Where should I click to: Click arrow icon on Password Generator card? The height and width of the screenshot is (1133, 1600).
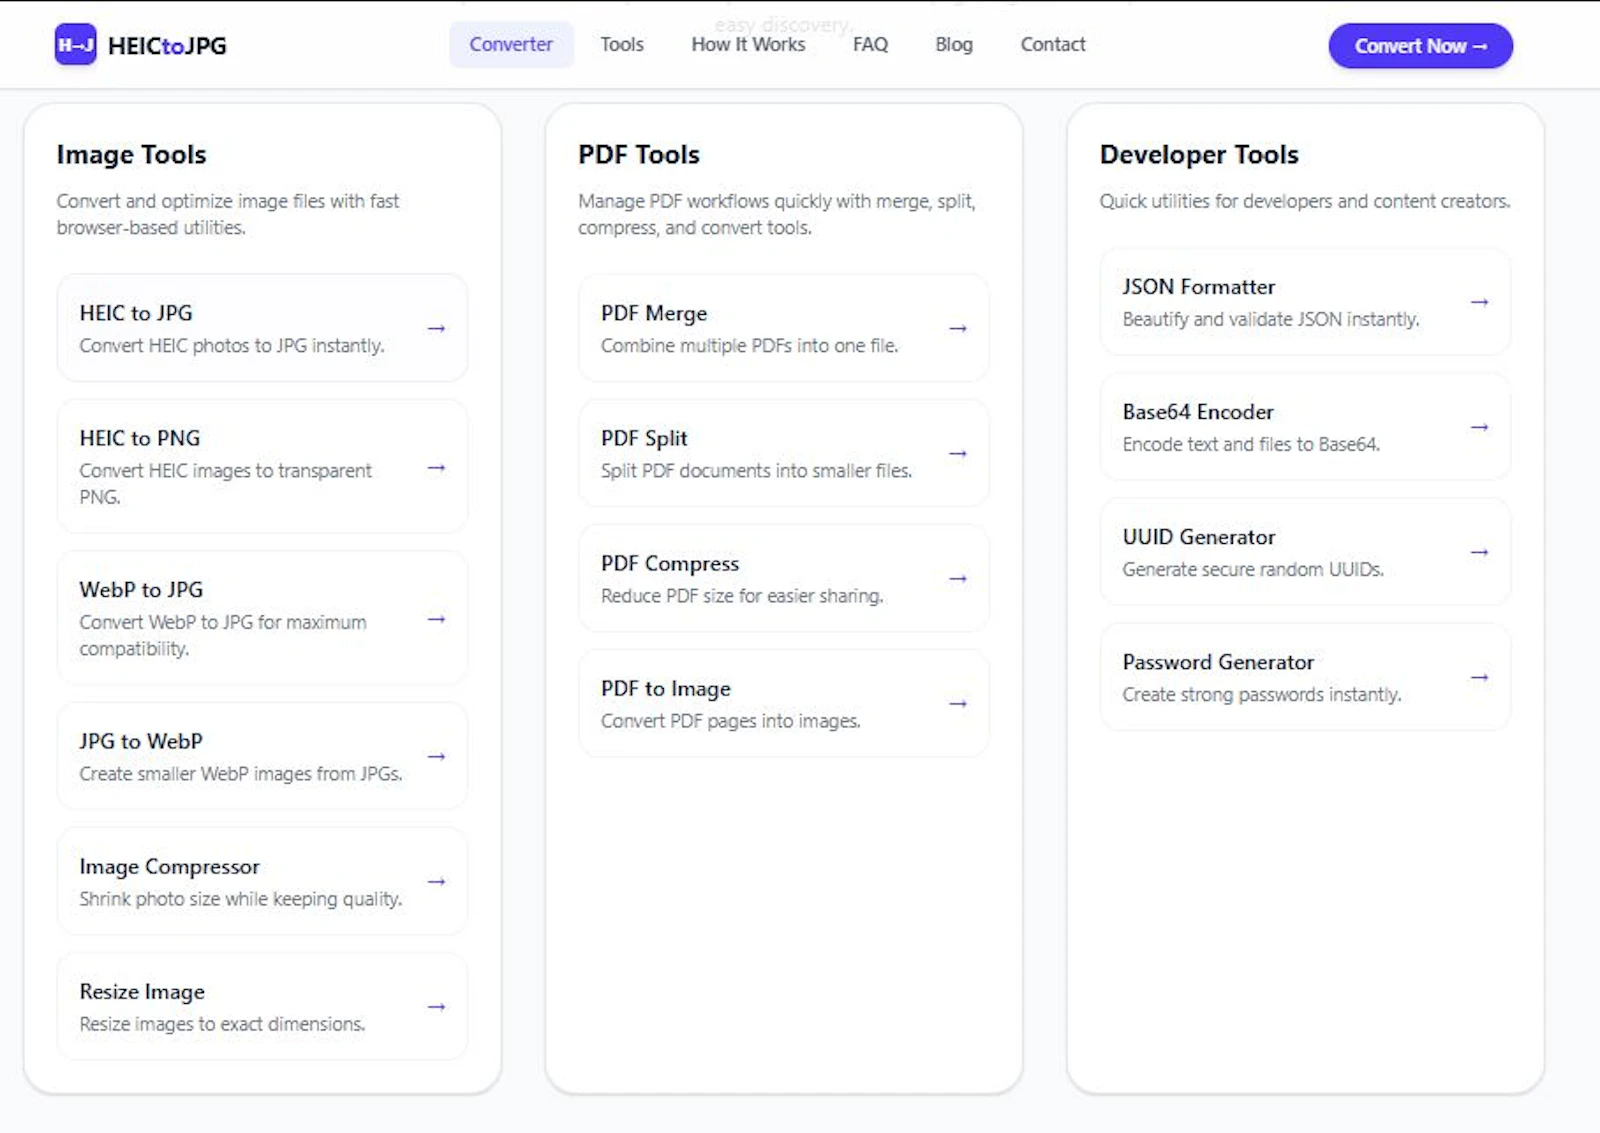coord(1480,678)
